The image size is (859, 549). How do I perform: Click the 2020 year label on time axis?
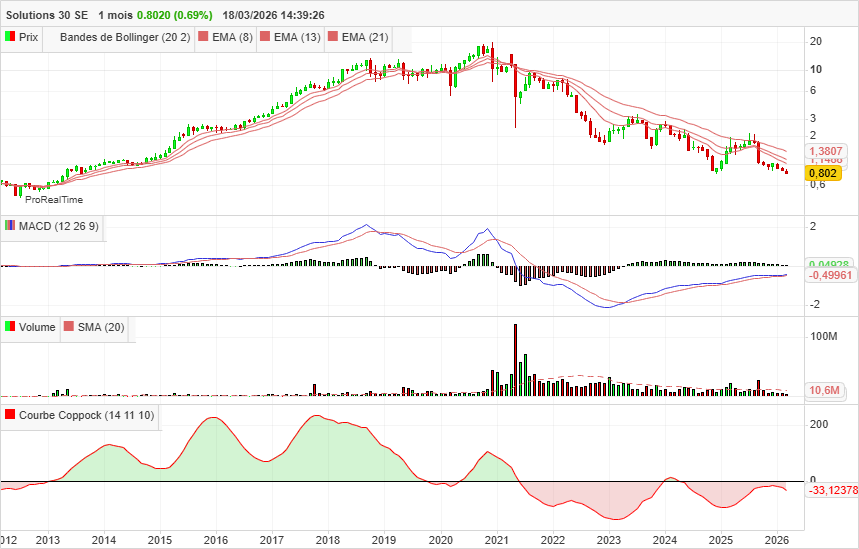440,540
